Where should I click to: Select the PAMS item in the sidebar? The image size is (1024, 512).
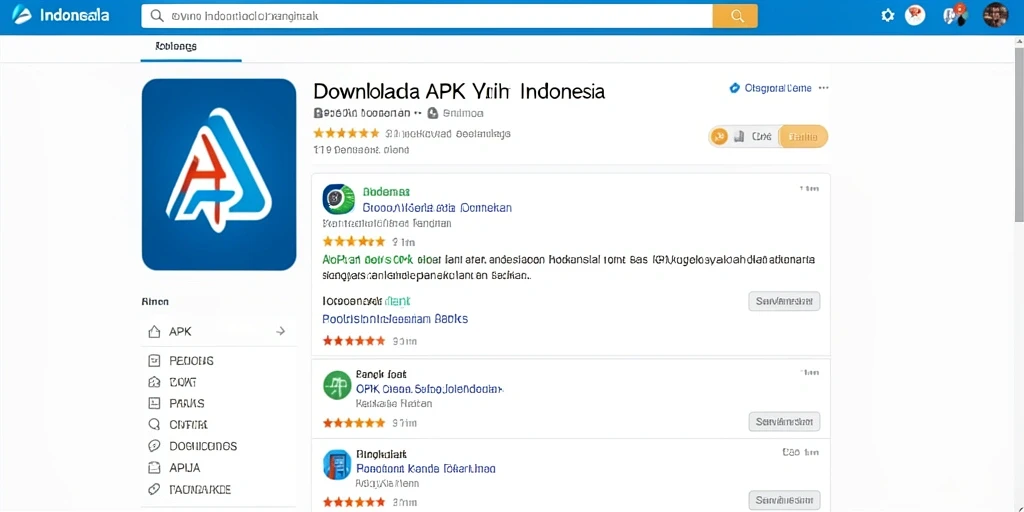point(176,404)
